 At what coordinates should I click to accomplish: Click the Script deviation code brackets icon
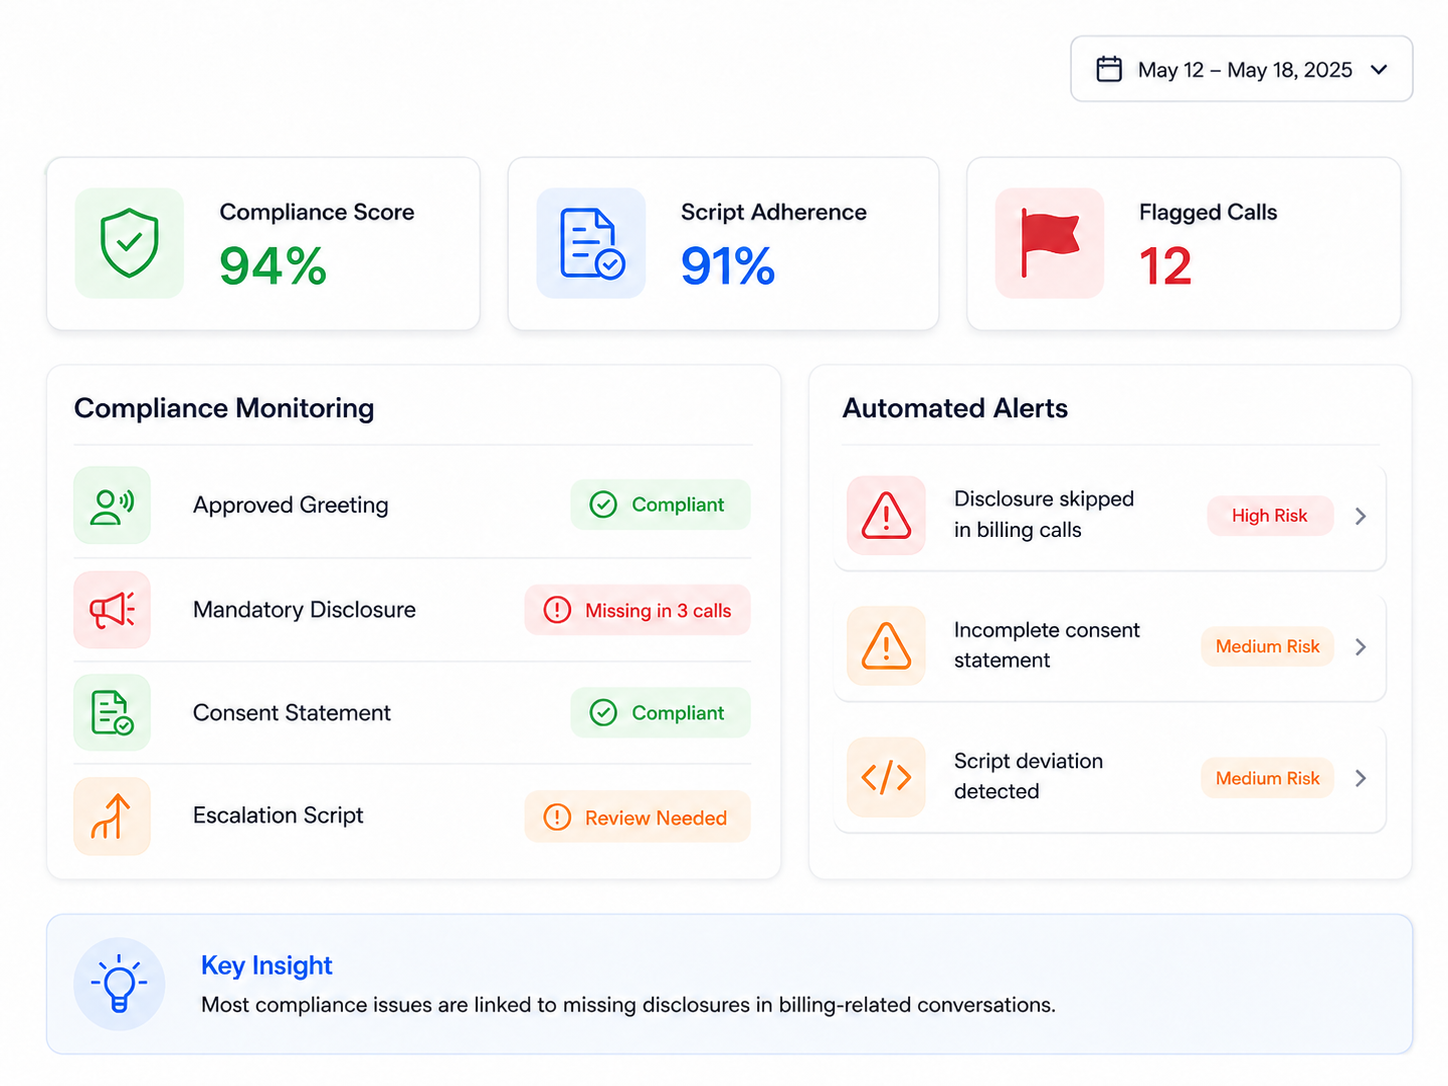pos(886,777)
